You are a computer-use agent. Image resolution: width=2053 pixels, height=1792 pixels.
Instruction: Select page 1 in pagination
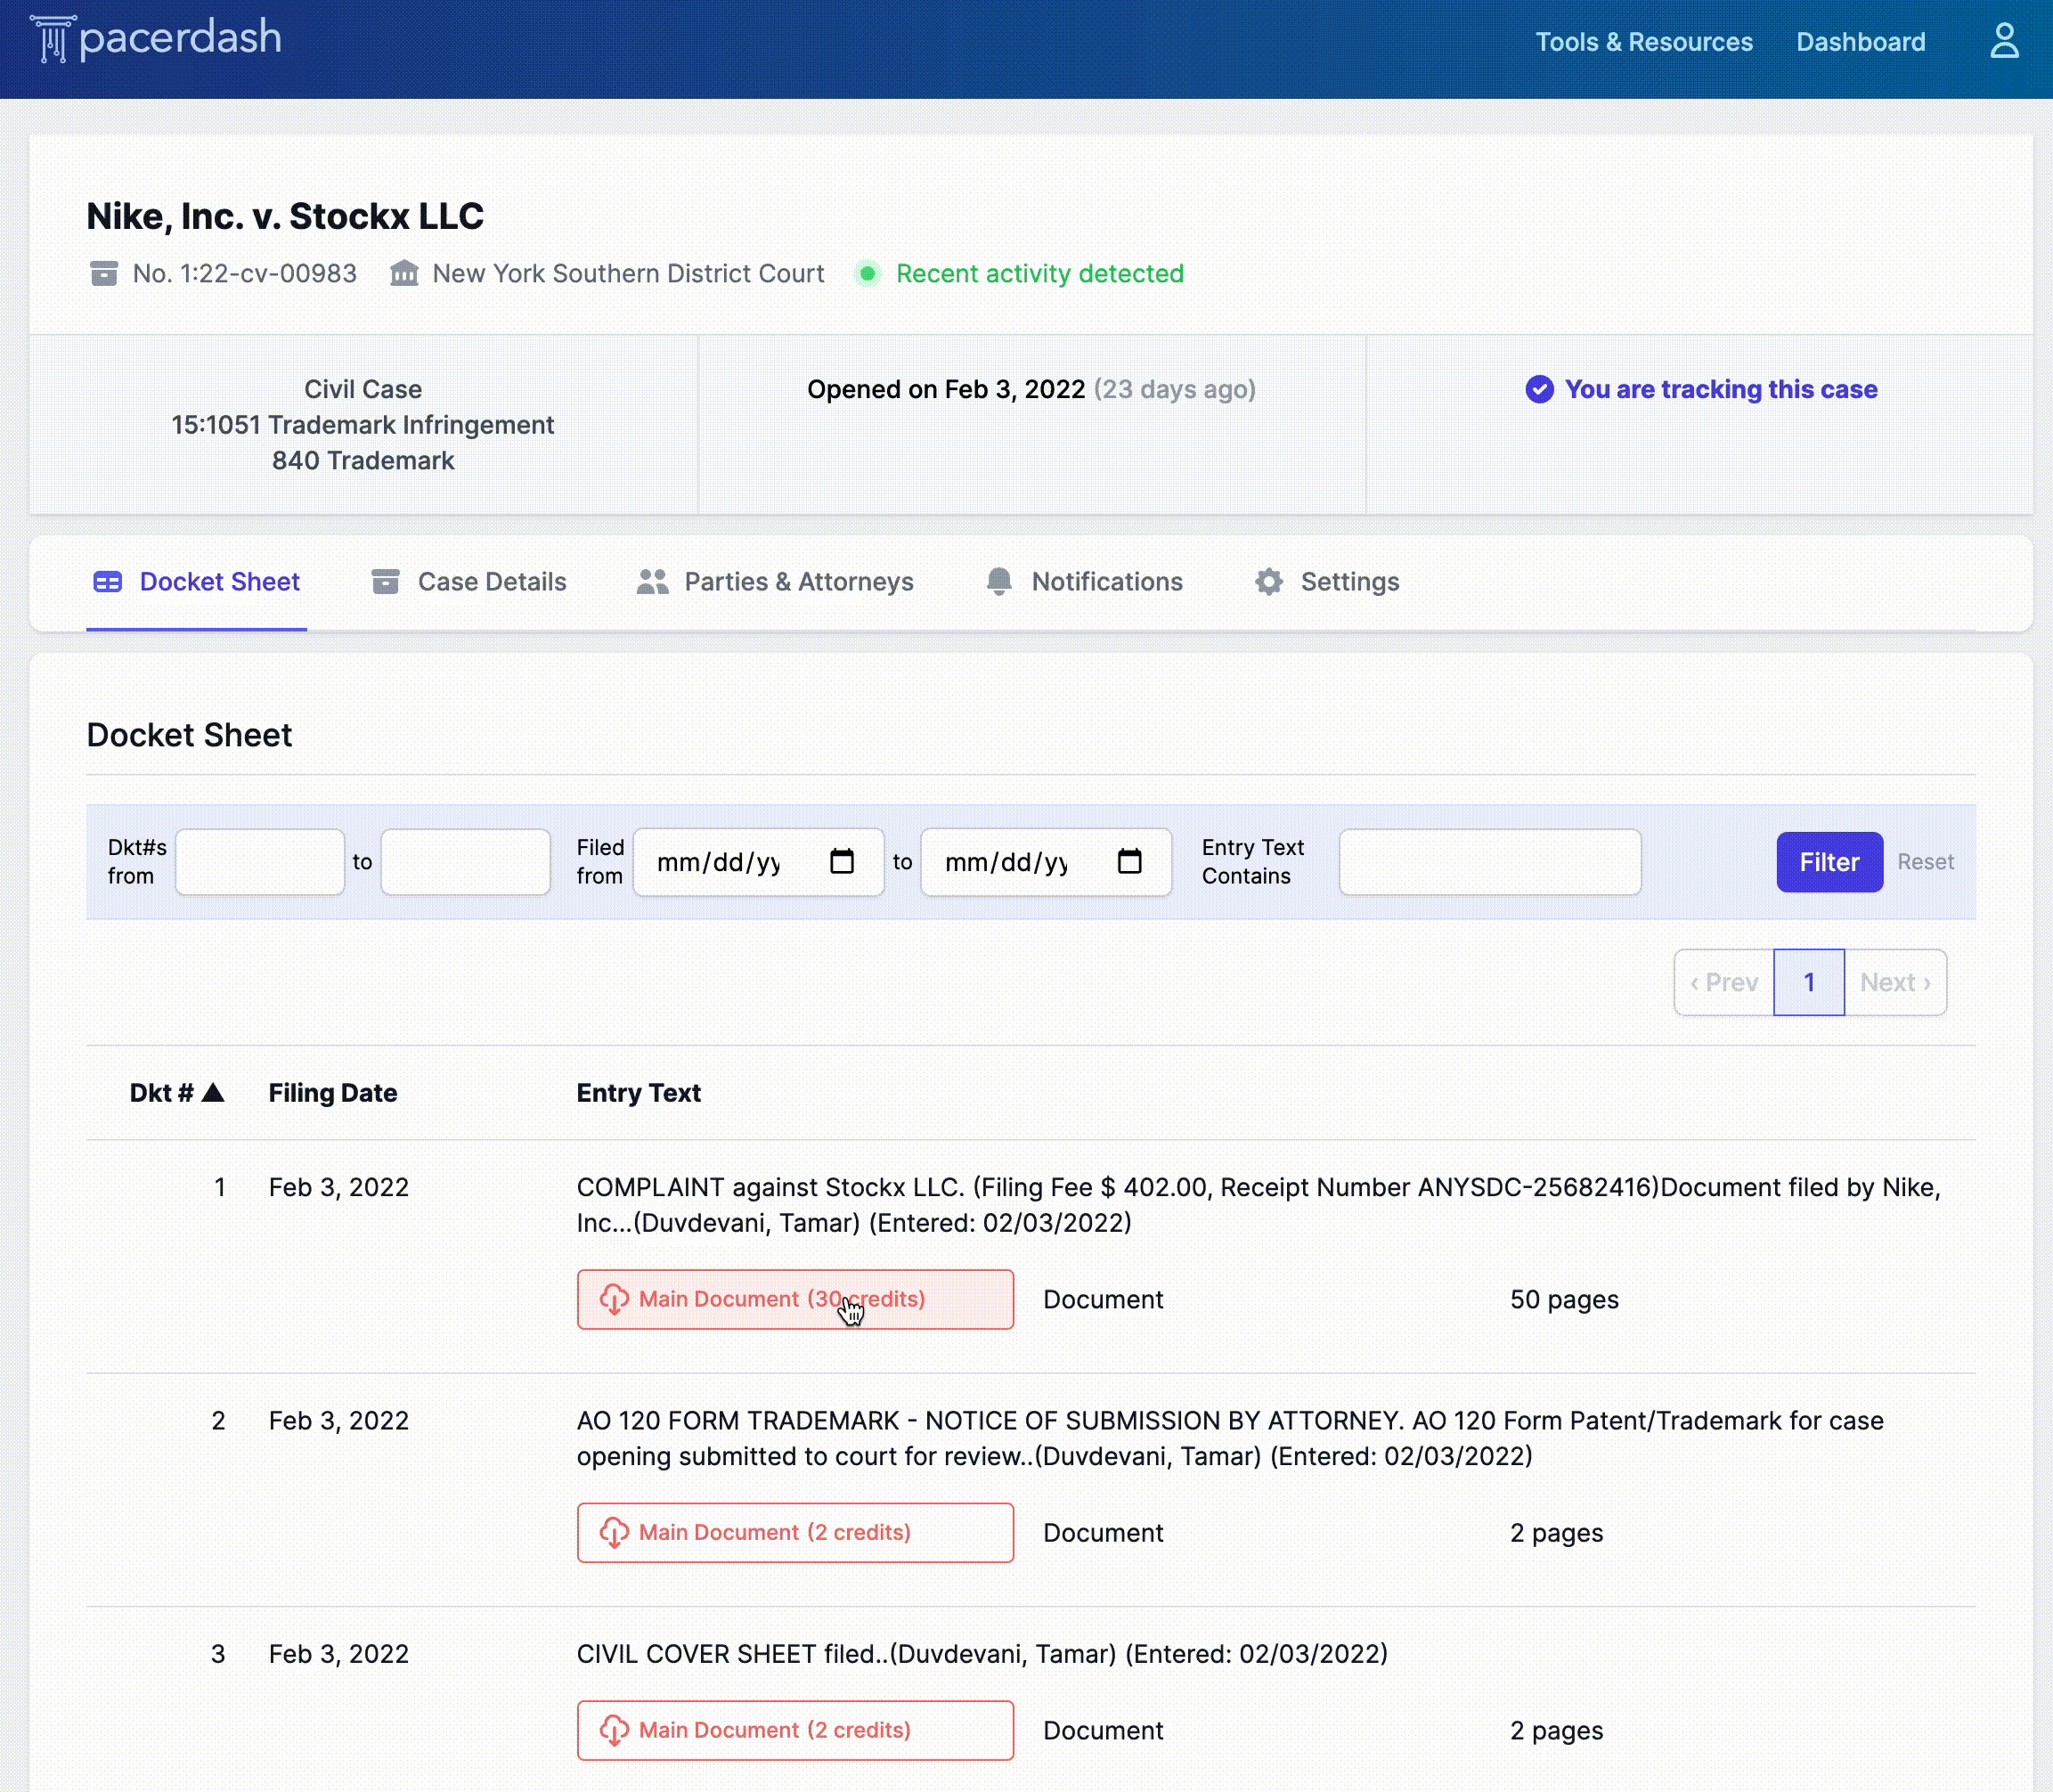[x=1809, y=982]
